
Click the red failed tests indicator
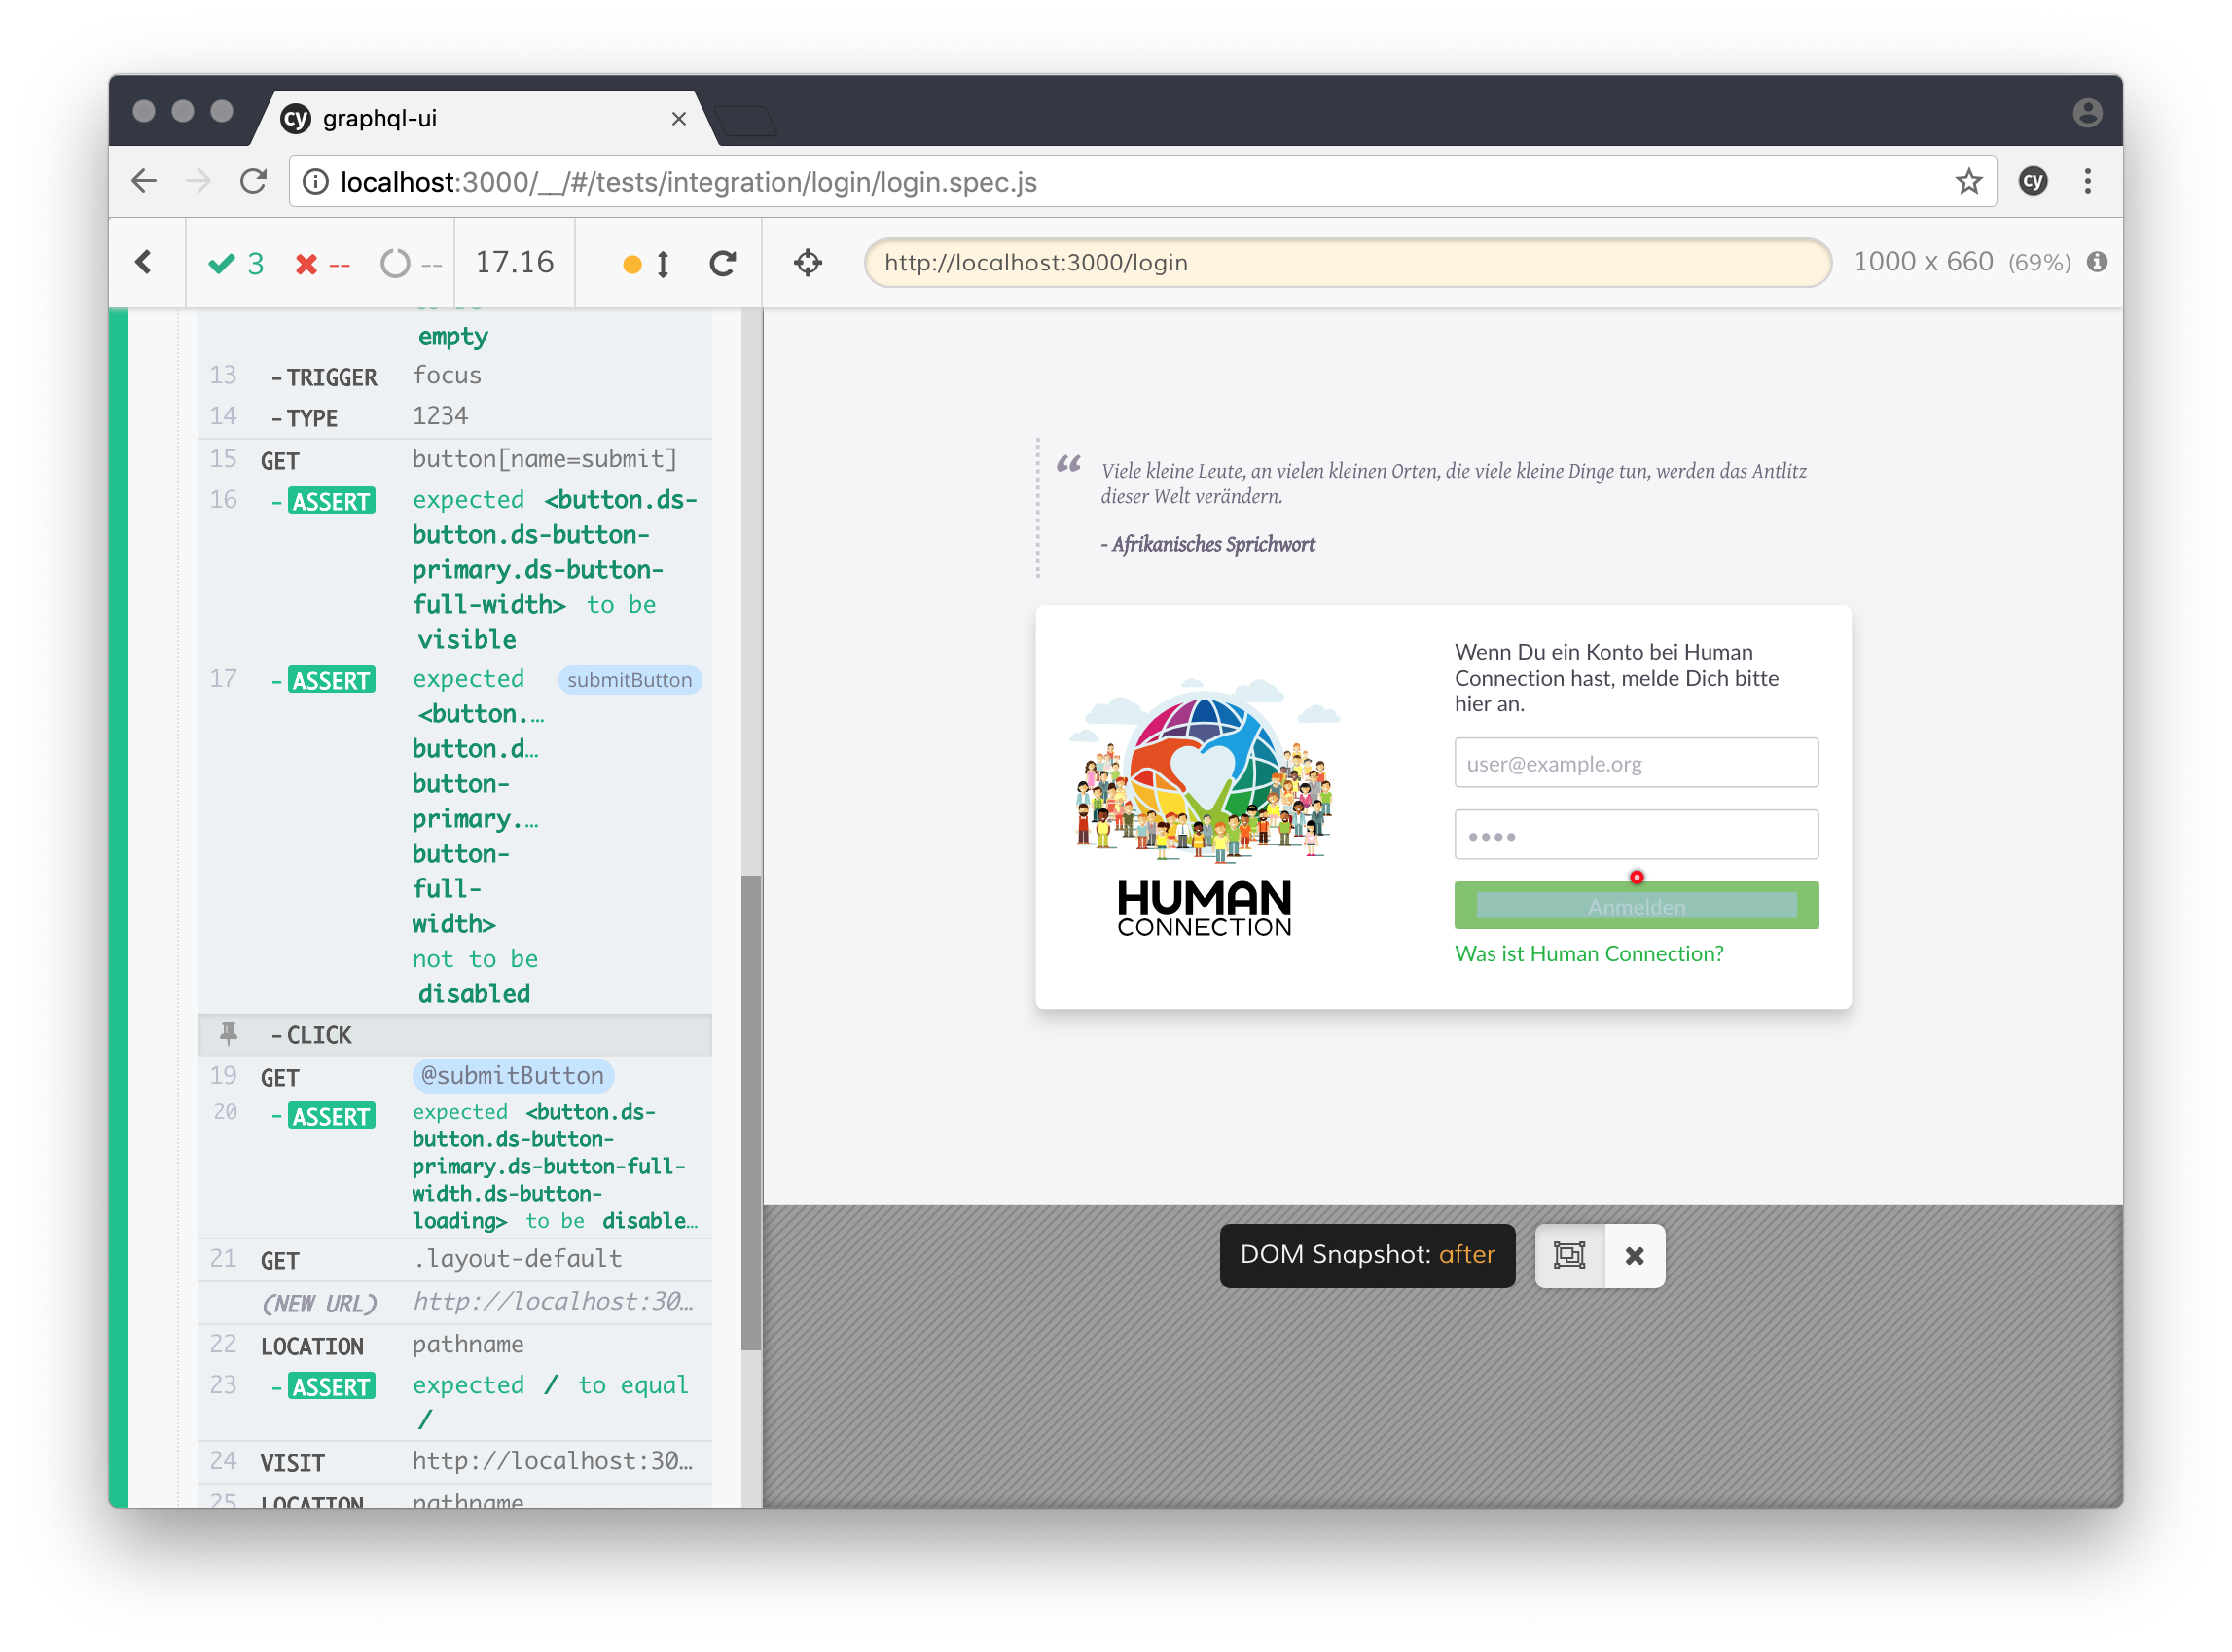click(x=320, y=263)
